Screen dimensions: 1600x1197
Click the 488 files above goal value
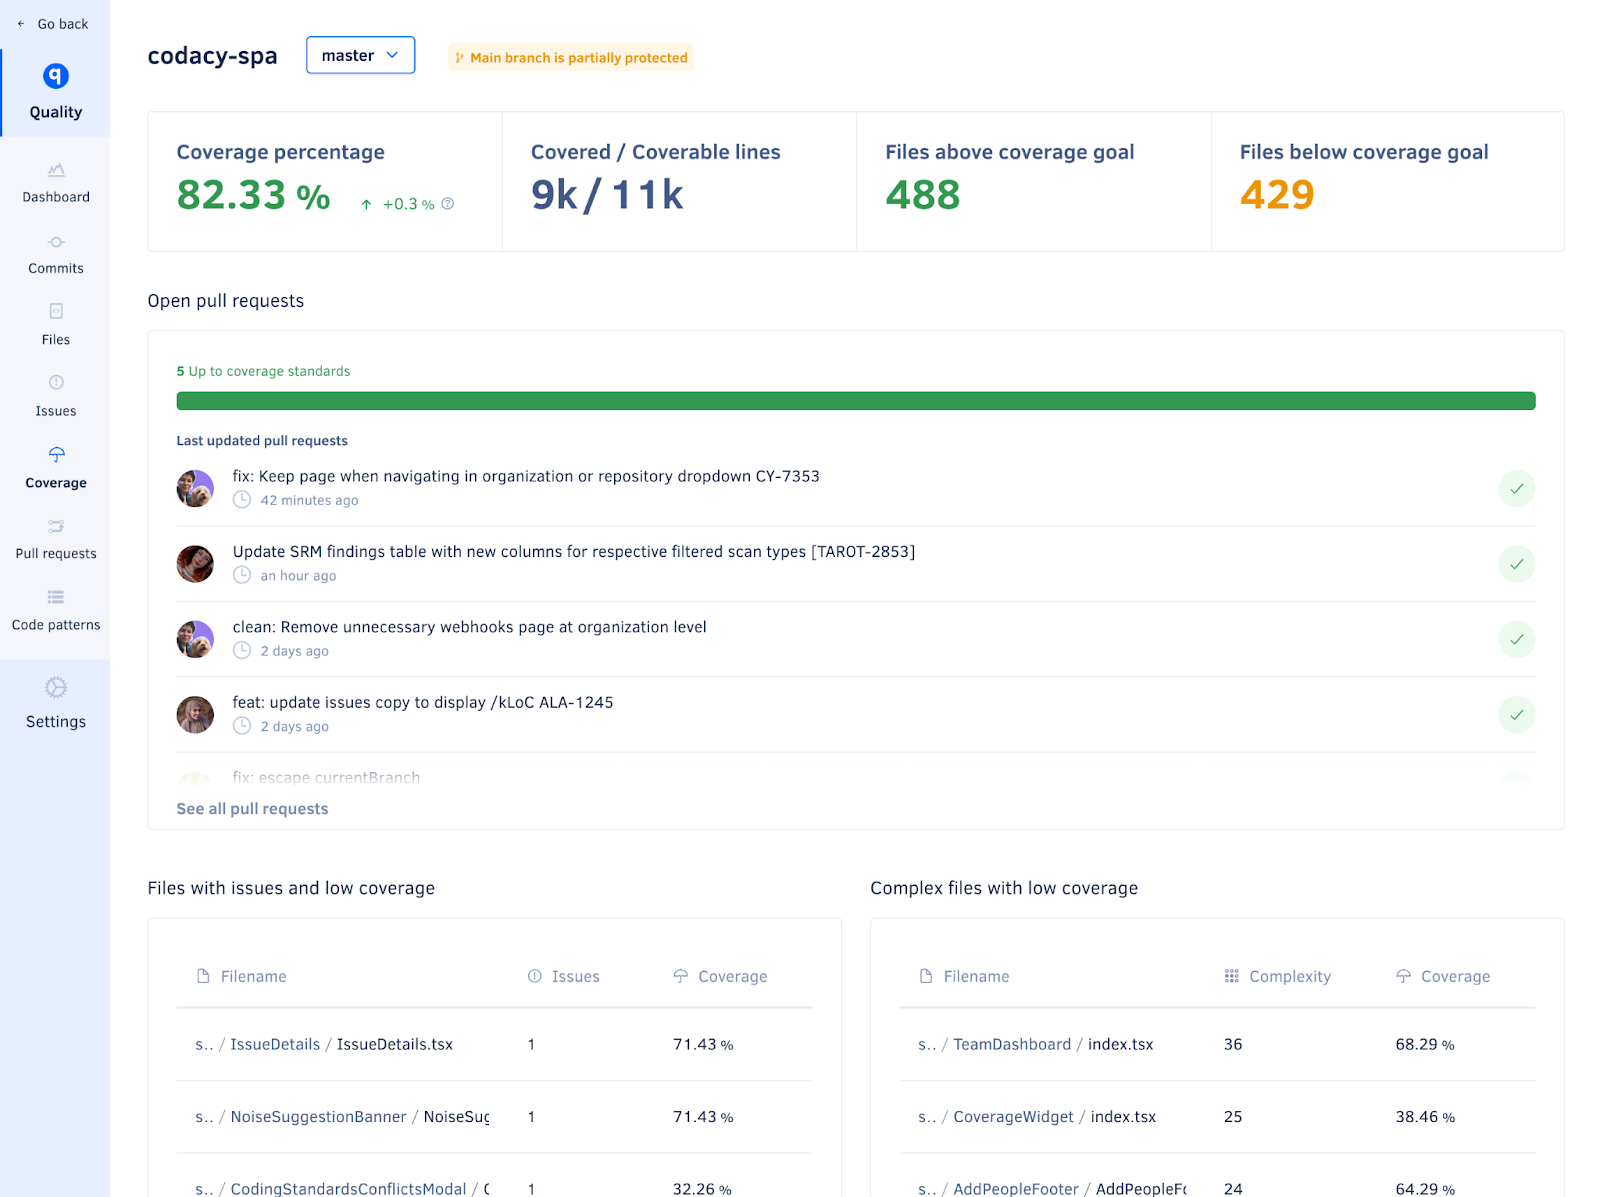coord(923,195)
